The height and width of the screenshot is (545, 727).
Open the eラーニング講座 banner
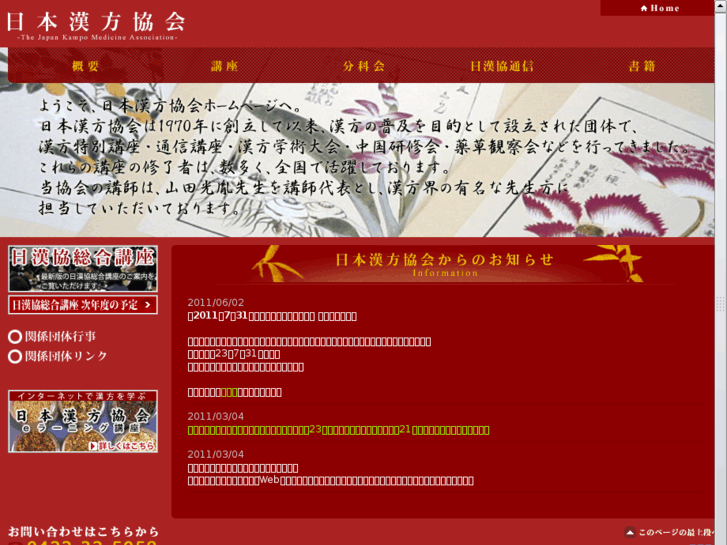coord(83,421)
